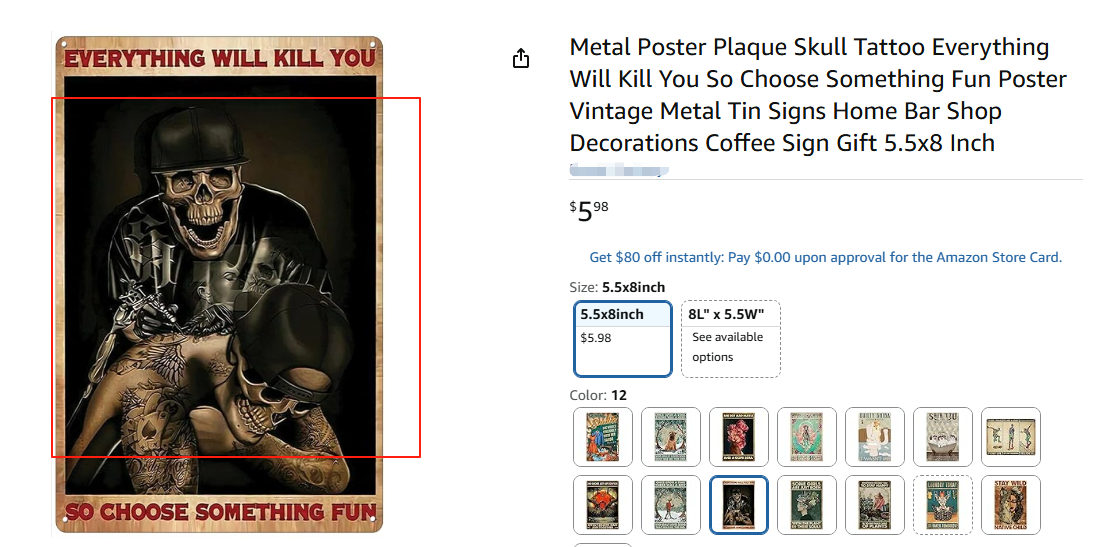
Task: Pick the three skeletons horizontal poster swatch
Action: tap(1010, 437)
